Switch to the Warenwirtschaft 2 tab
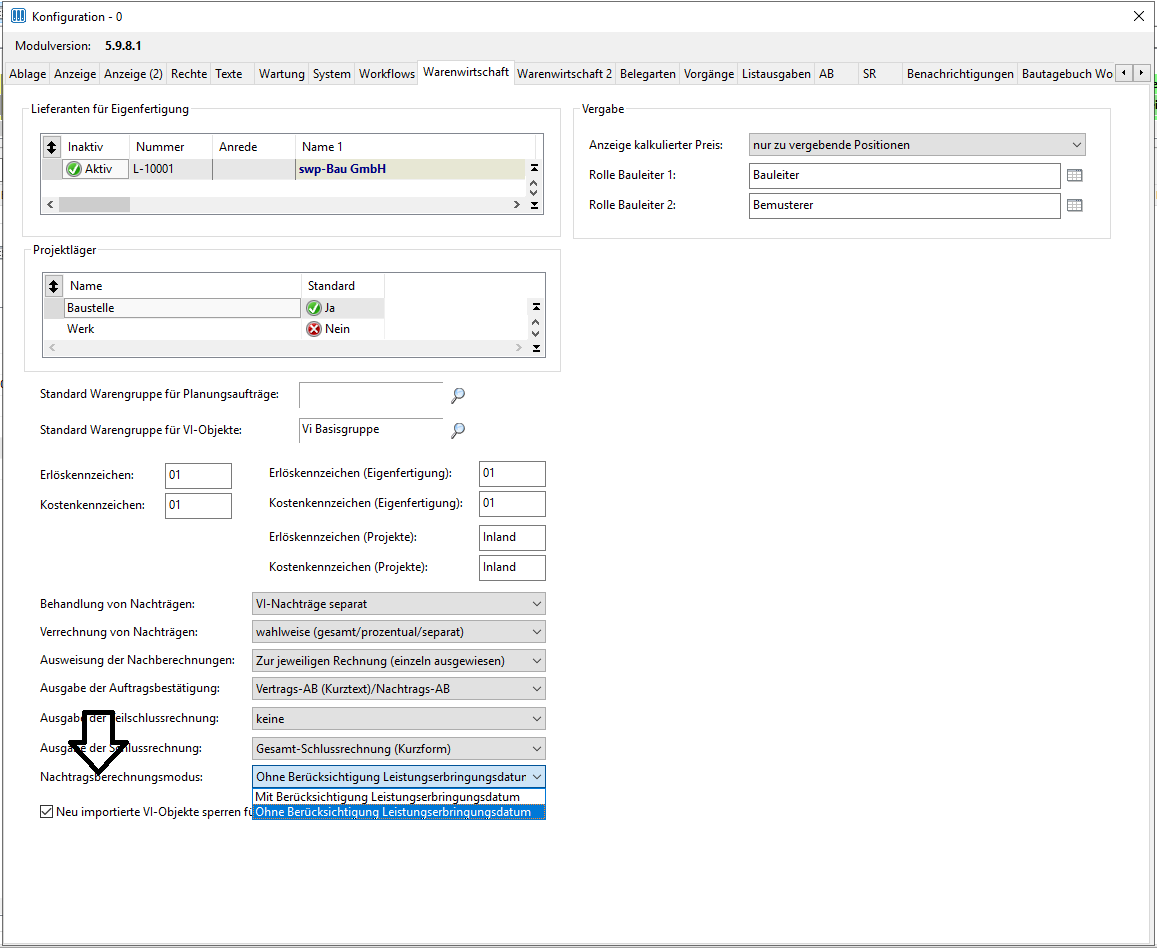 point(564,74)
